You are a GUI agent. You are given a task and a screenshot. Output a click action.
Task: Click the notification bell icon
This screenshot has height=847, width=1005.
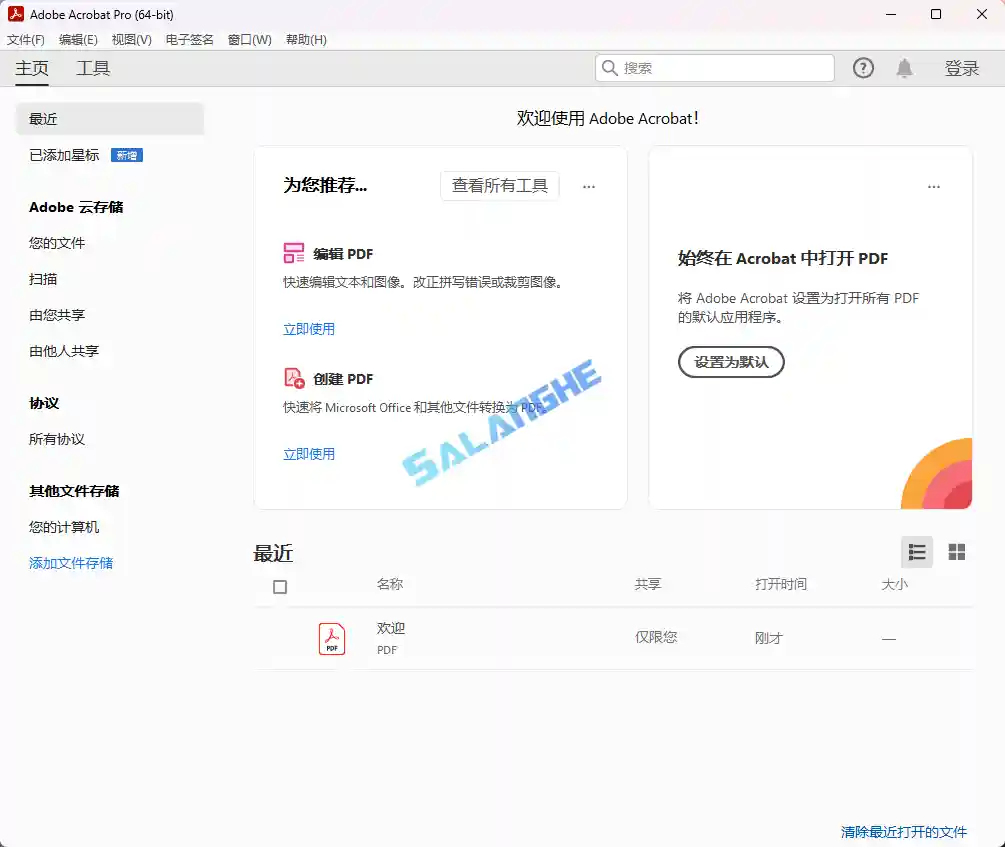tap(904, 67)
